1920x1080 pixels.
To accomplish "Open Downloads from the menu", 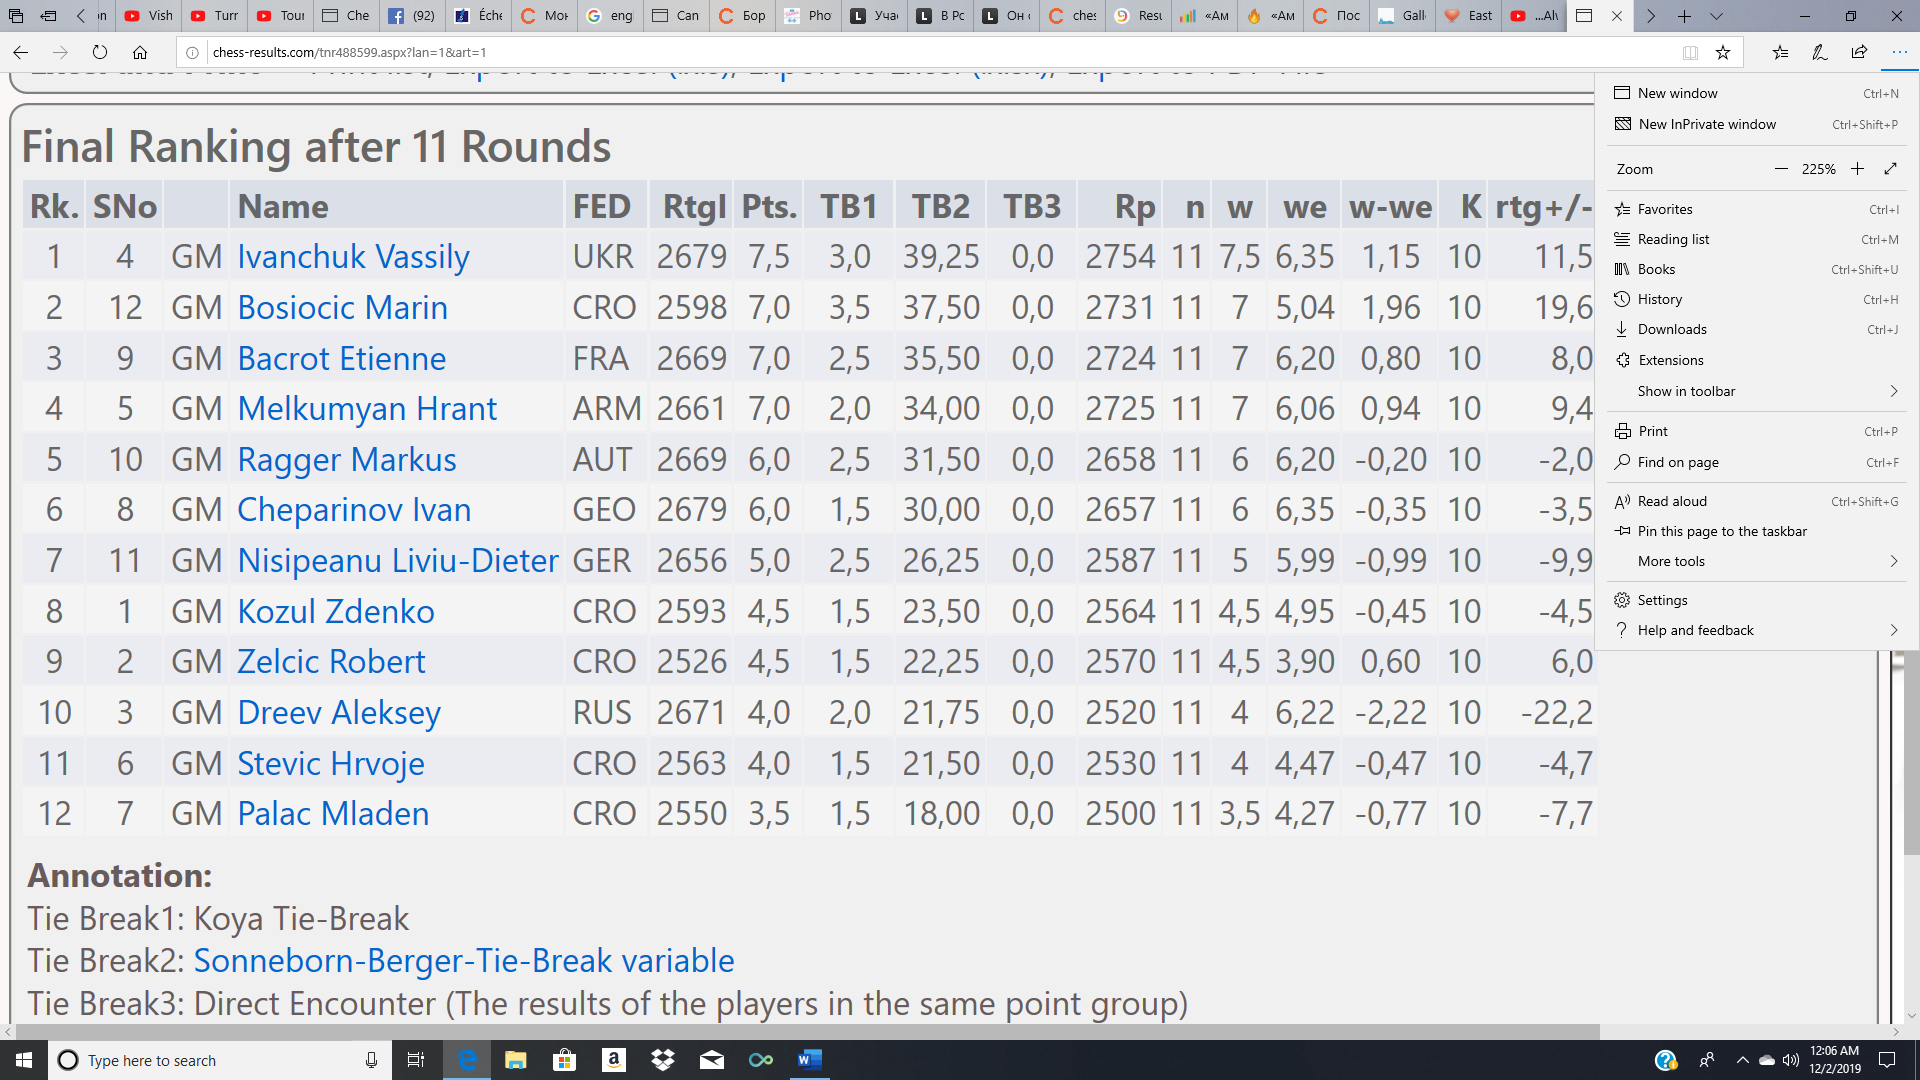I will click(x=1671, y=329).
